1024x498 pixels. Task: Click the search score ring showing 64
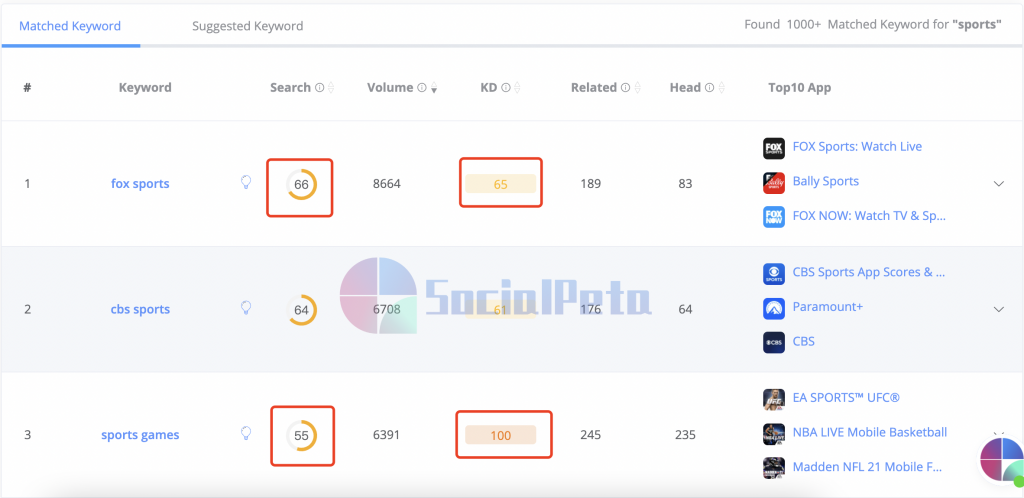(x=301, y=310)
